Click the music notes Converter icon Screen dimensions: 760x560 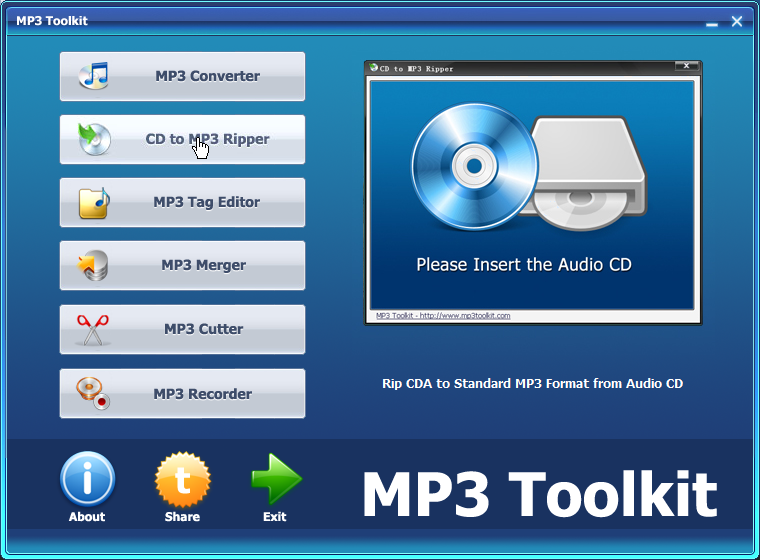[x=94, y=76]
